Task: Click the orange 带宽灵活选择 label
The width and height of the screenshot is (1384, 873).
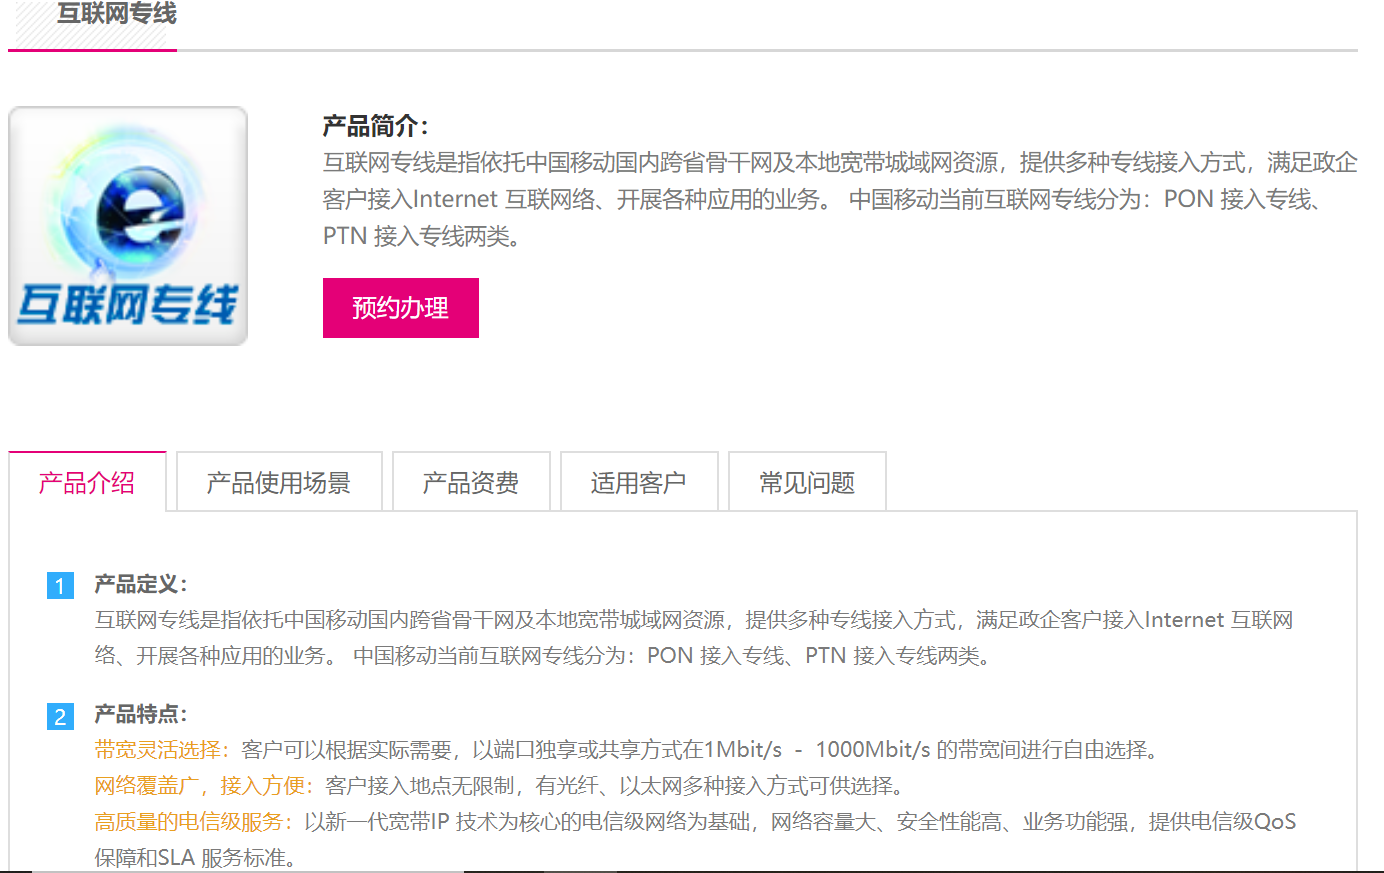Action: [161, 750]
